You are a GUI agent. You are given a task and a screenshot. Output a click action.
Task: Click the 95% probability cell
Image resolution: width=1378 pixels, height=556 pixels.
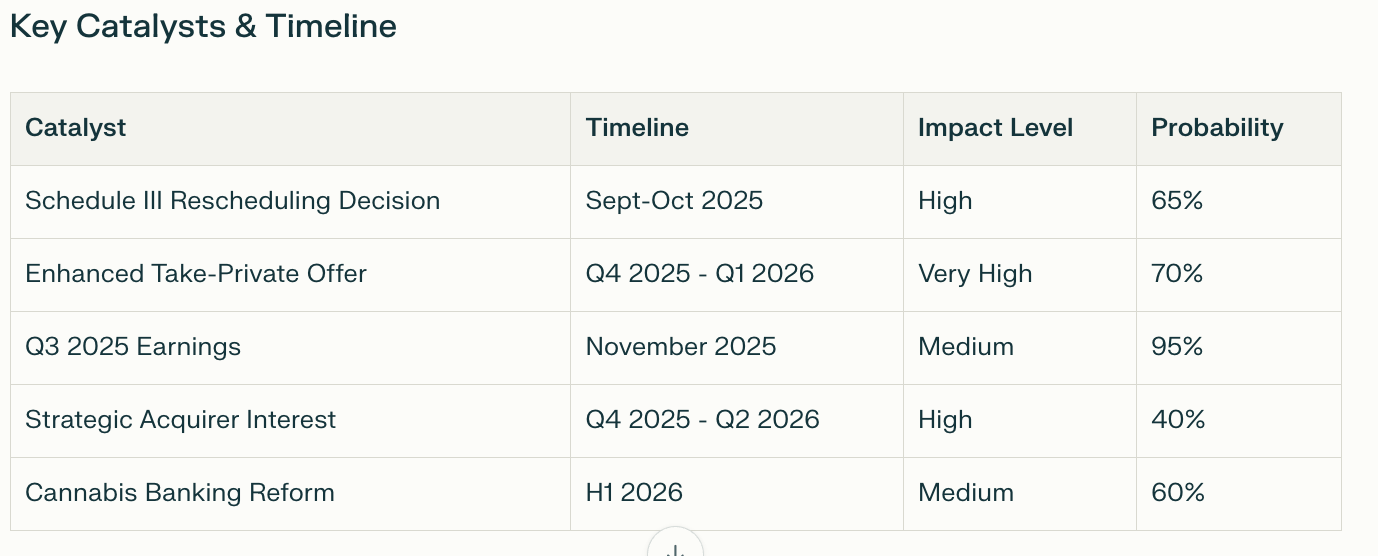(1177, 347)
